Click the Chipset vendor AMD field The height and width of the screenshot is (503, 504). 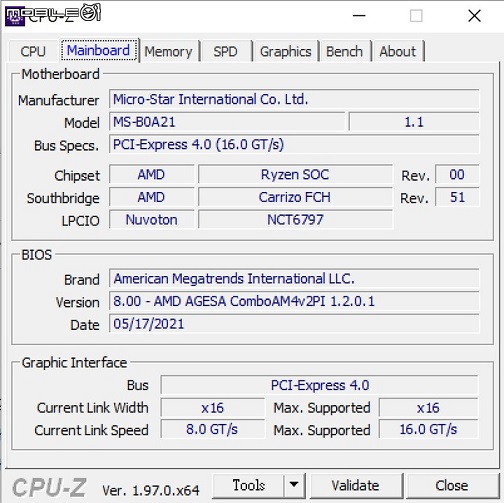152,174
